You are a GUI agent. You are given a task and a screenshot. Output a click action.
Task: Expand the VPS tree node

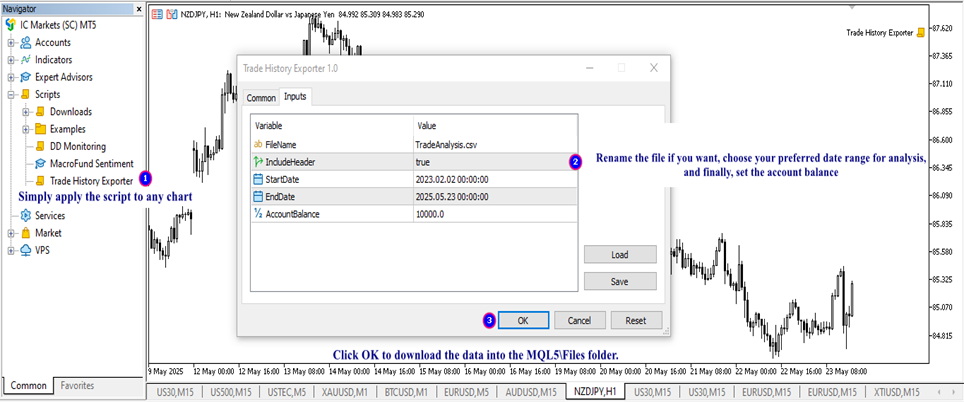[x=11, y=251]
